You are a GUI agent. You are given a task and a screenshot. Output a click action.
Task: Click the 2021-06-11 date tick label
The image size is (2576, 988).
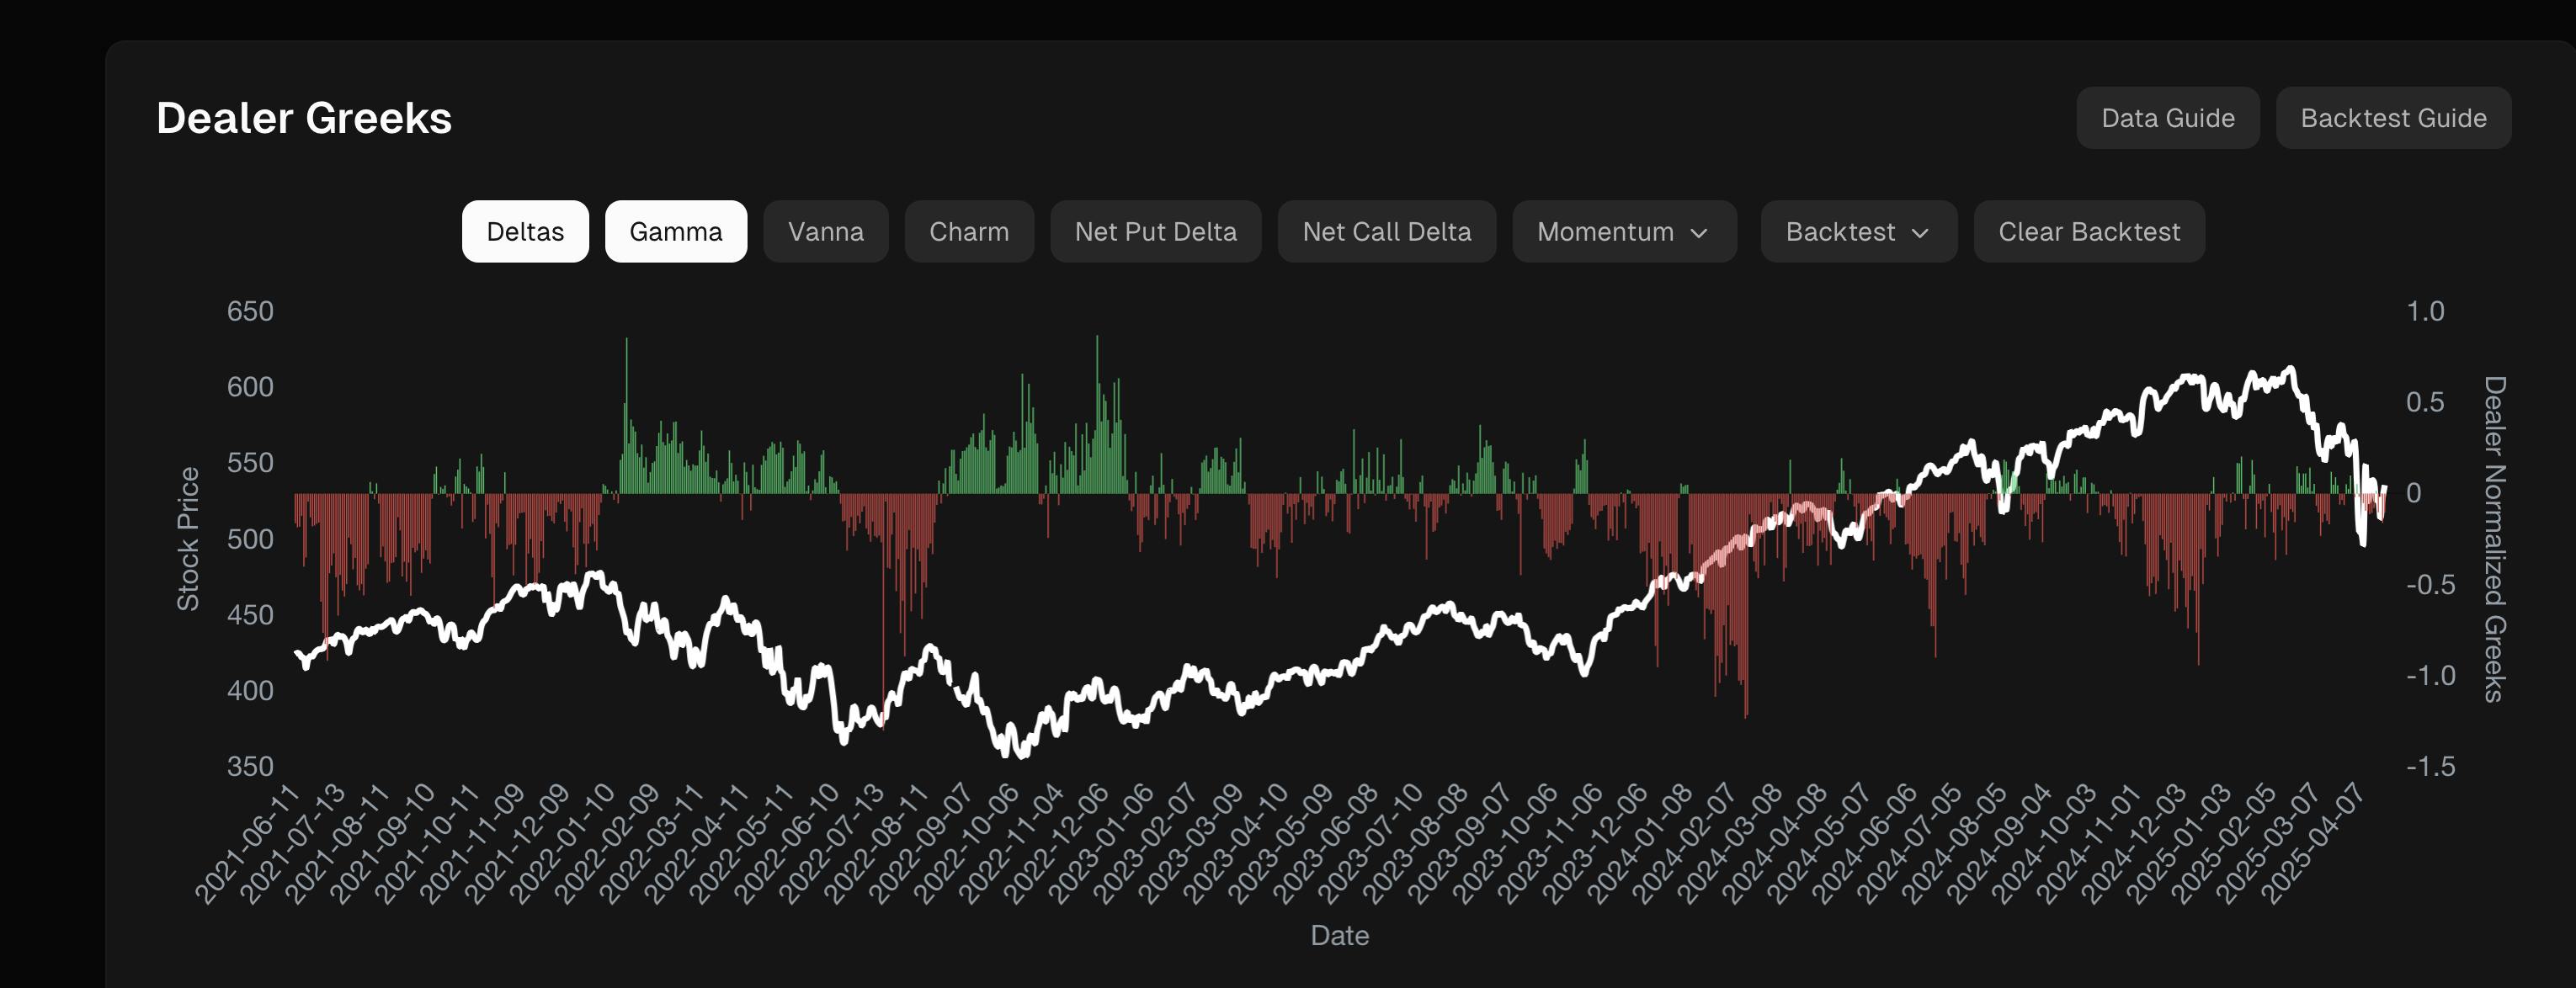[x=248, y=845]
